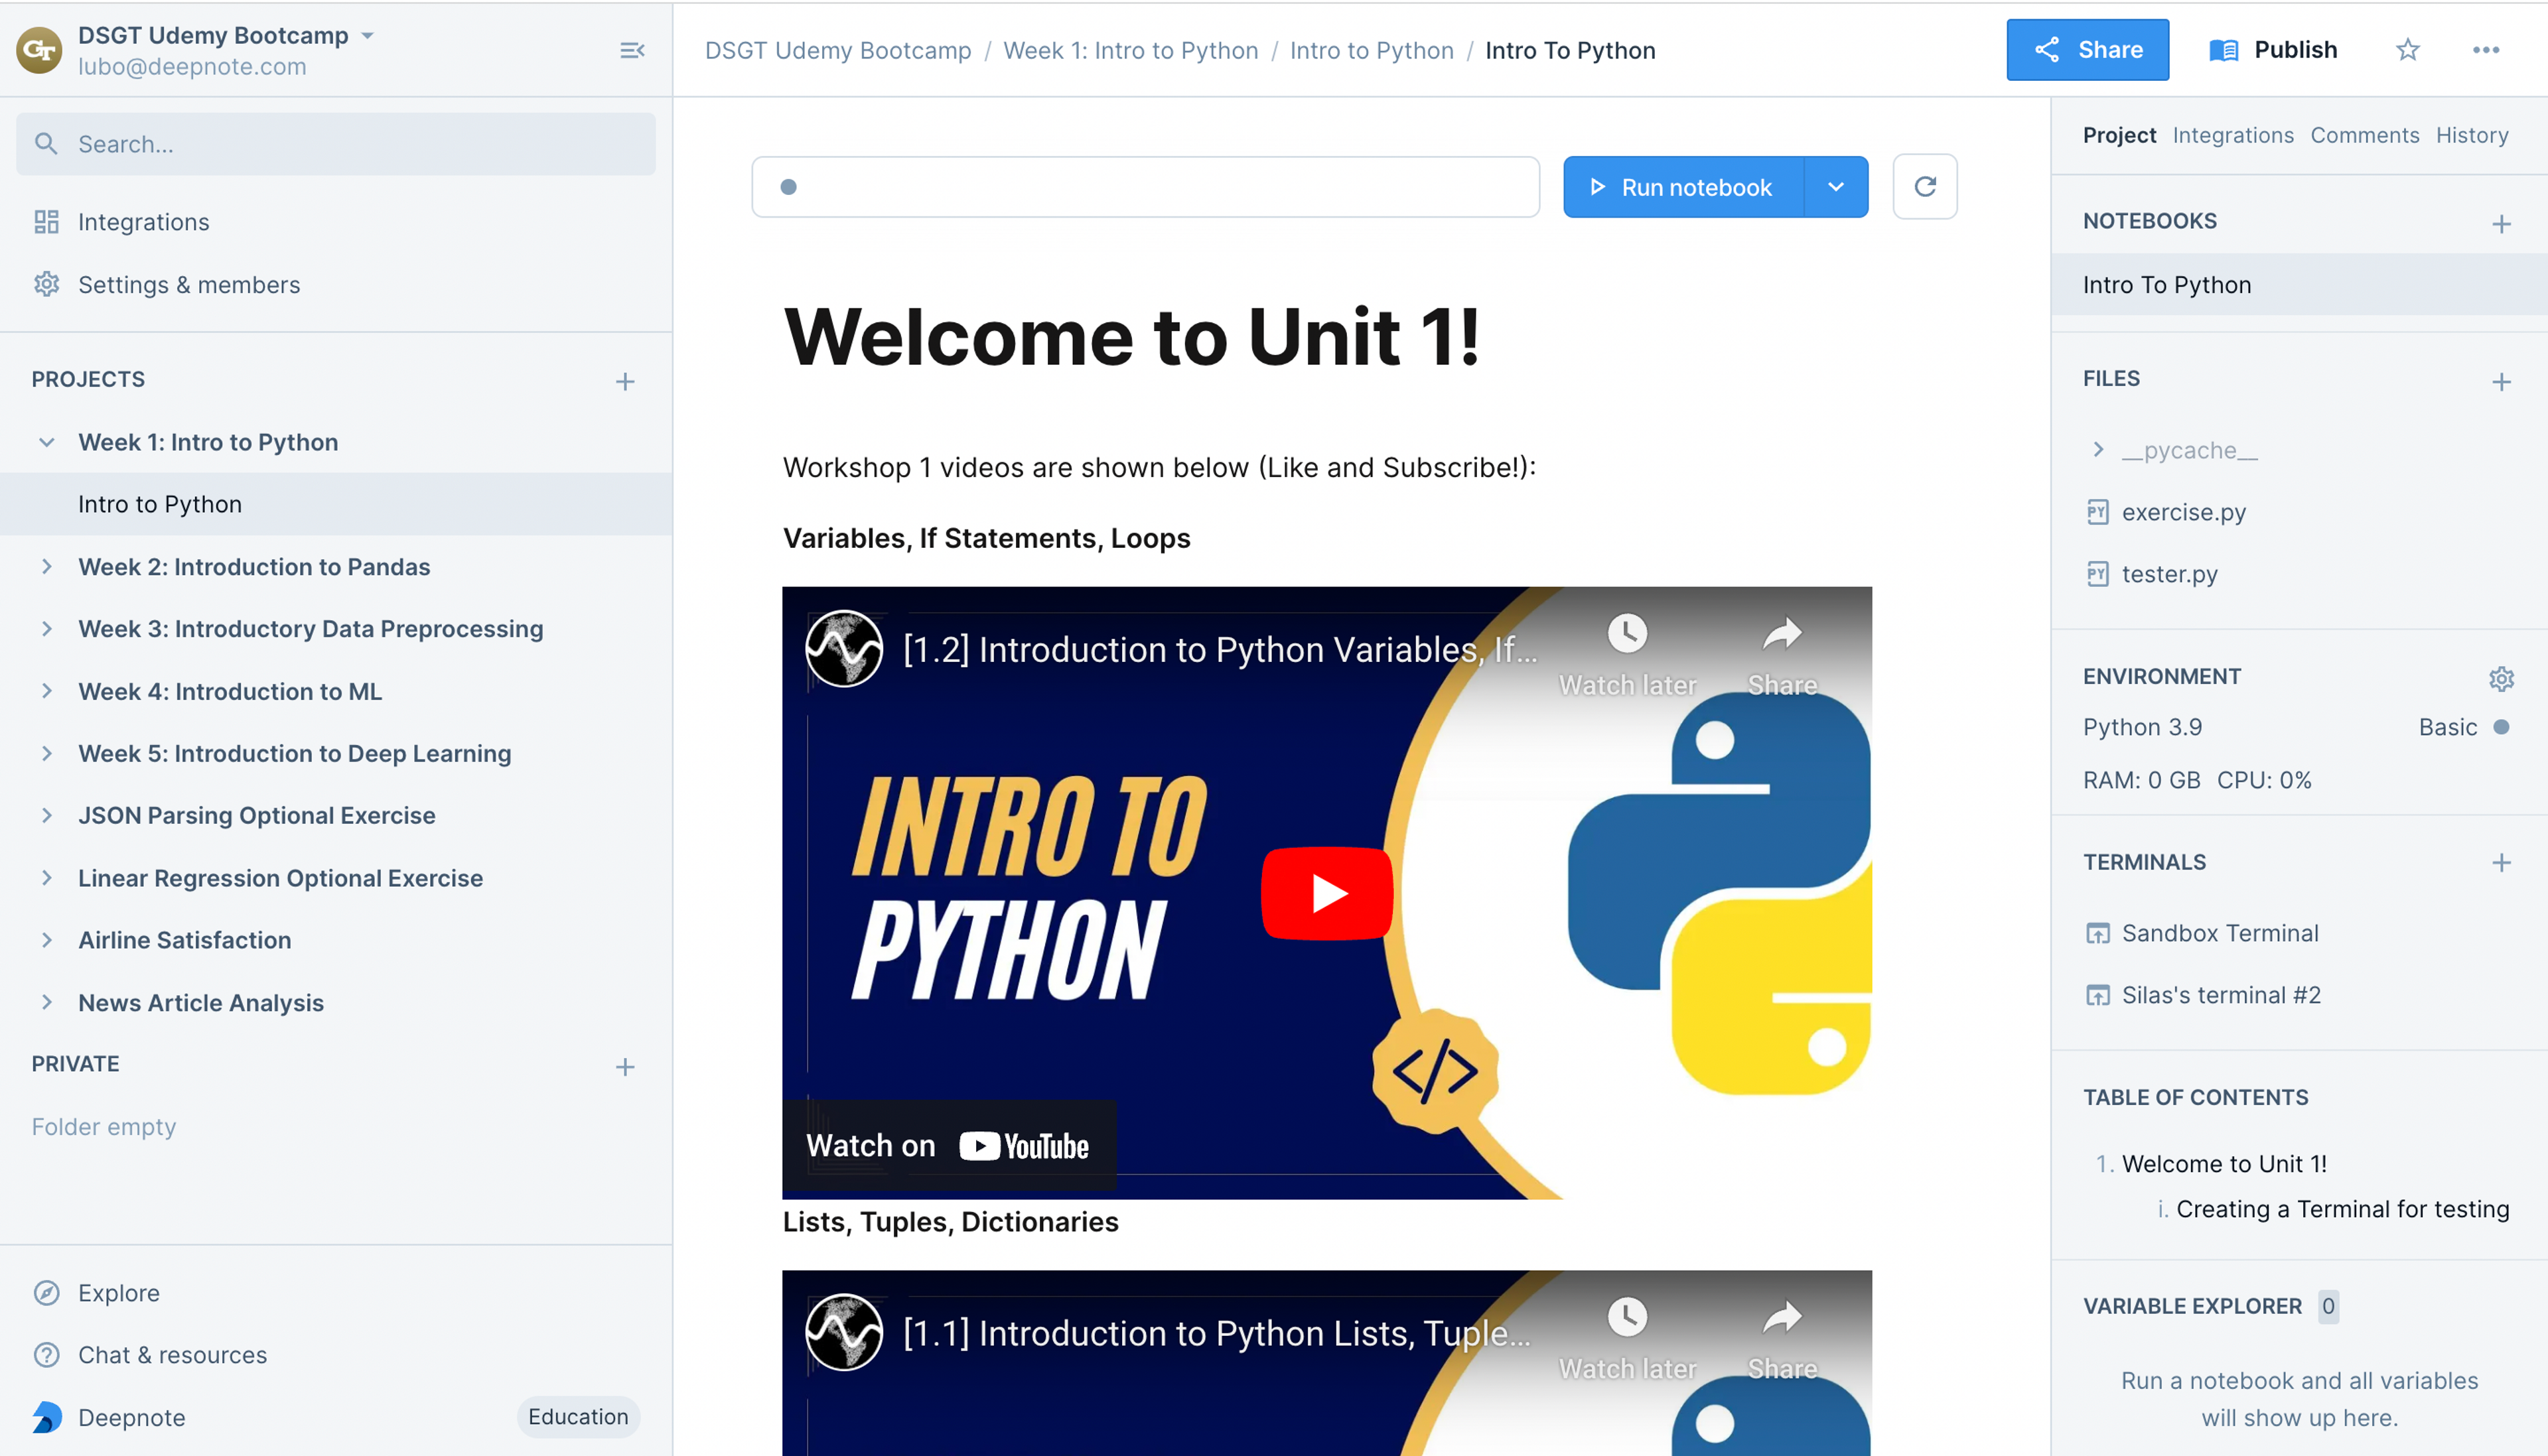Collapse the Week 1: Intro to Python project
2548x1456 pixels.
[x=46, y=442]
